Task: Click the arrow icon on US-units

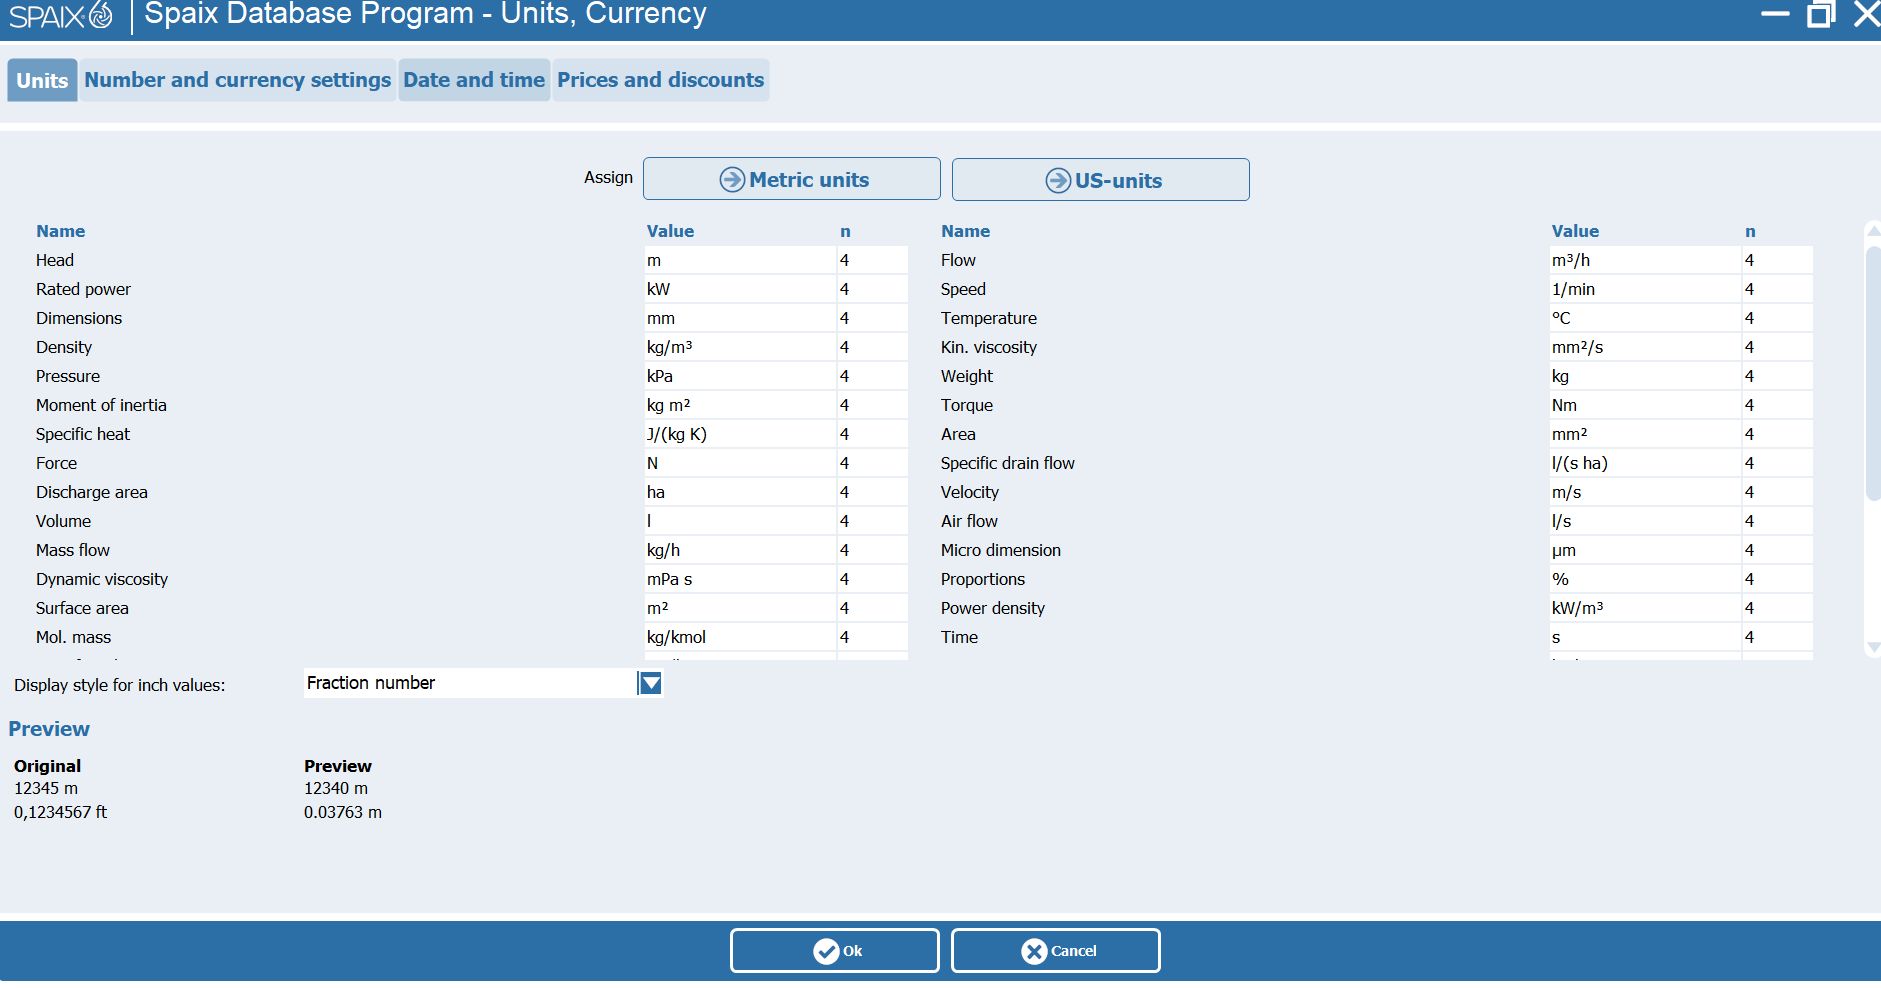Action: 1058,180
